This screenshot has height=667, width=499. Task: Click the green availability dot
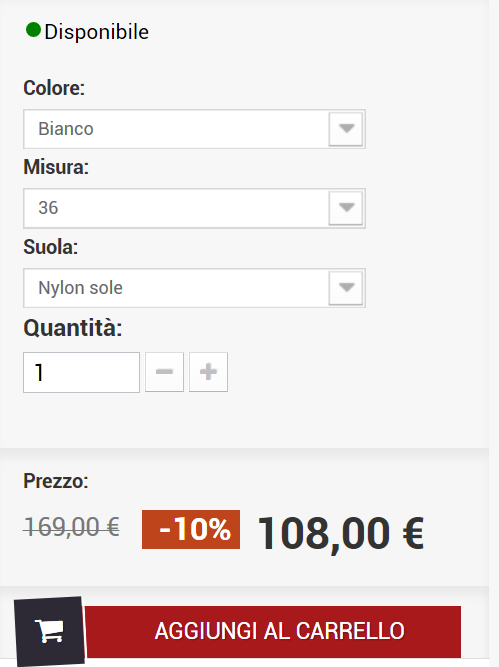33,30
